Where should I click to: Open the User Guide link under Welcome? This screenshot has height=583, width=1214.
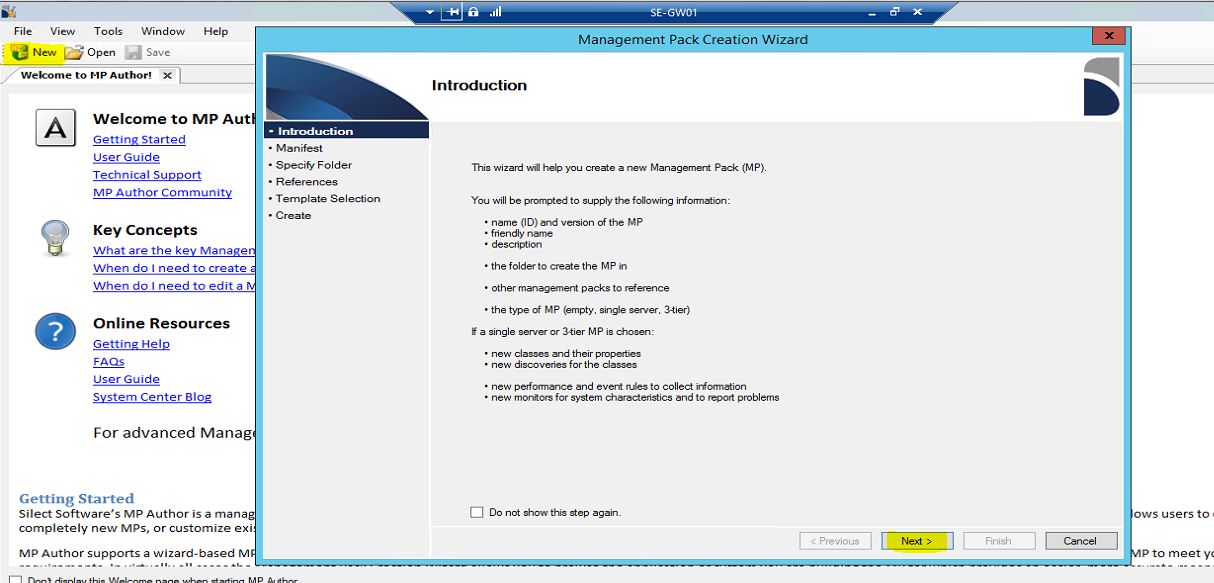126,157
